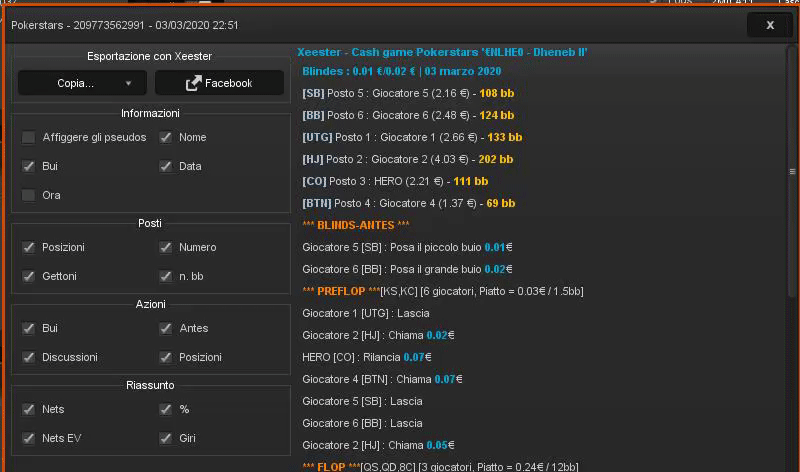Open the Copia... dropdown

[x=82, y=83]
